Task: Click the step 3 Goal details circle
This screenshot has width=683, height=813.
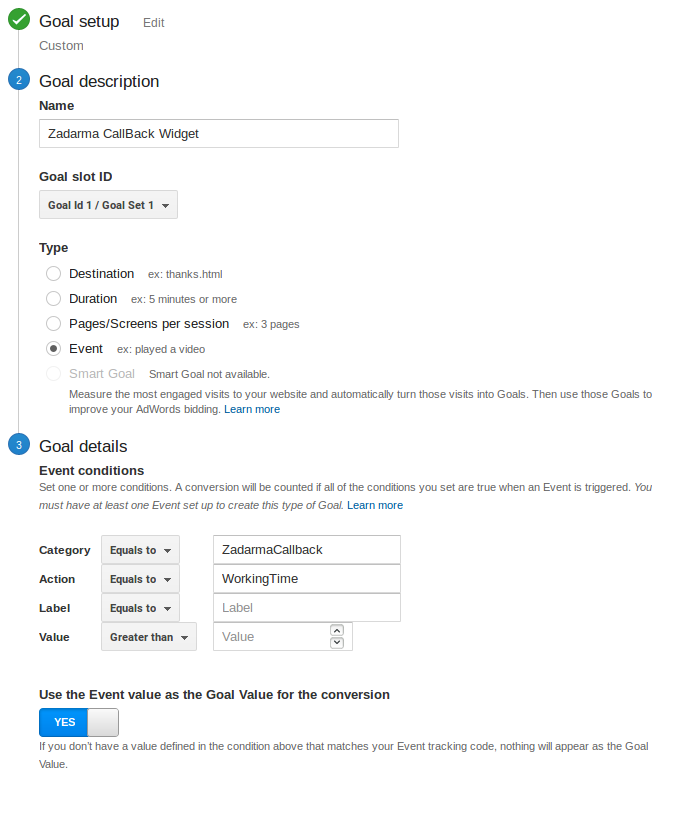Action: coord(19,446)
